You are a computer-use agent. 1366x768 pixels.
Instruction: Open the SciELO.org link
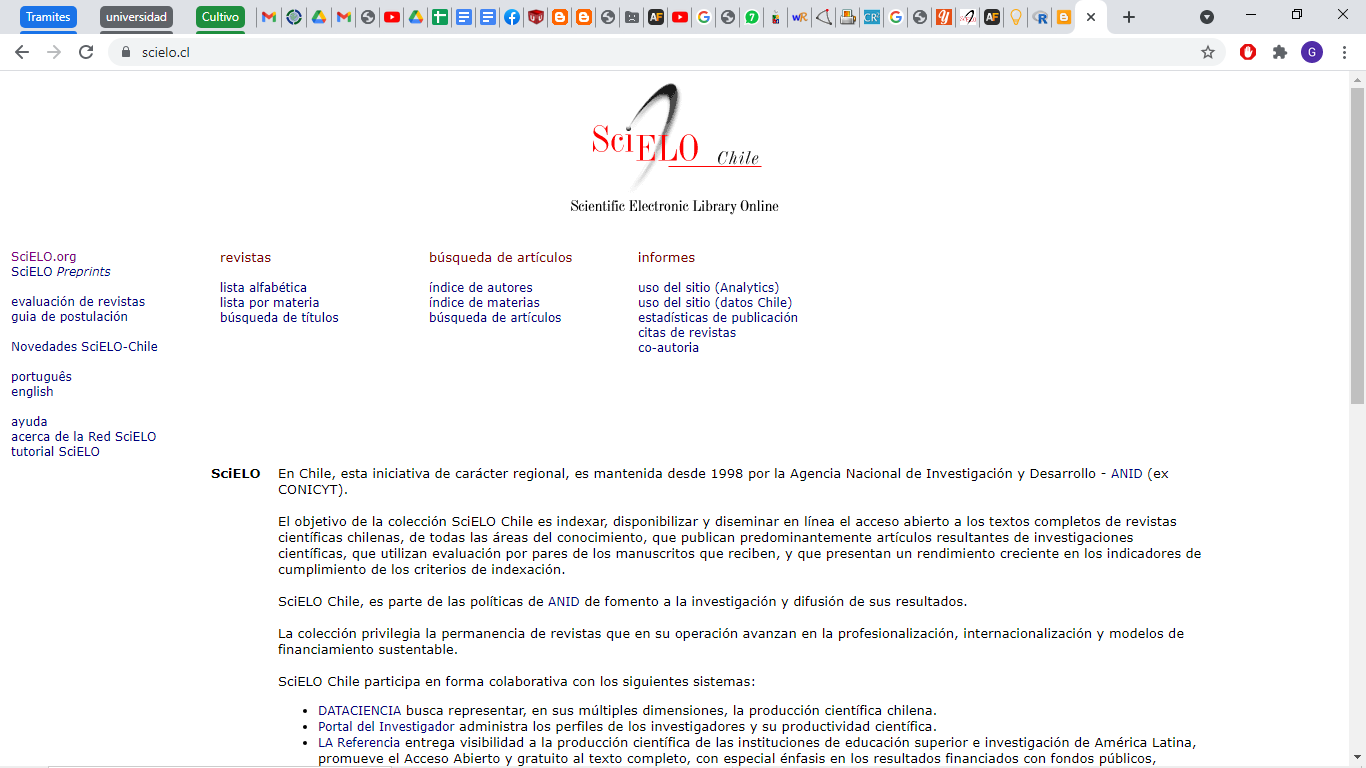point(44,257)
